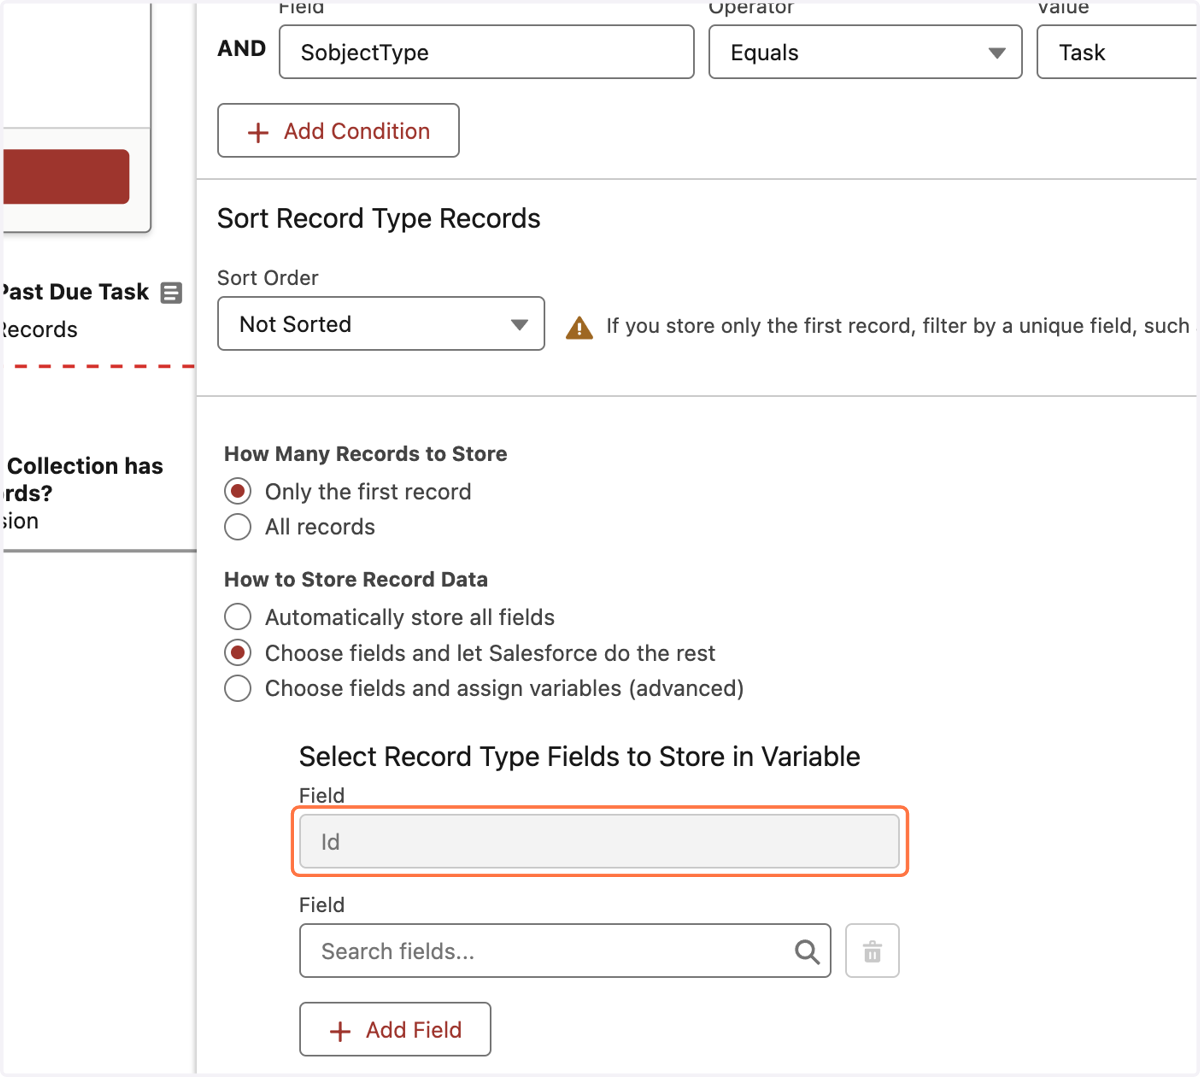The width and height of the screenshot is (1200, 1077).
Task: Click the Search fields input box
Action: (x=565, y=951)
